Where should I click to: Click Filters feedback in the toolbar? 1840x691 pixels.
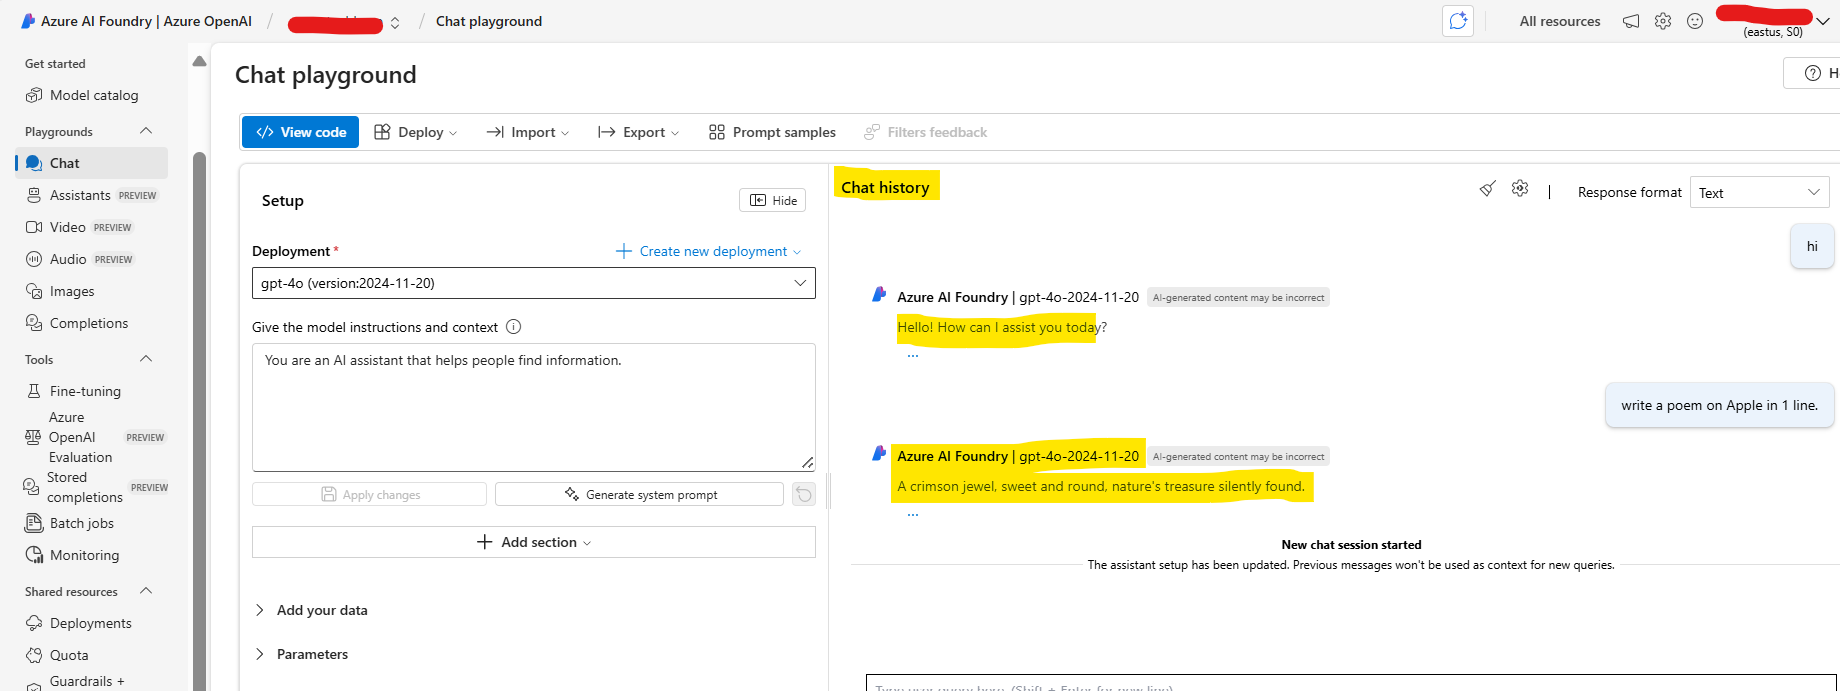pos(926,132)
